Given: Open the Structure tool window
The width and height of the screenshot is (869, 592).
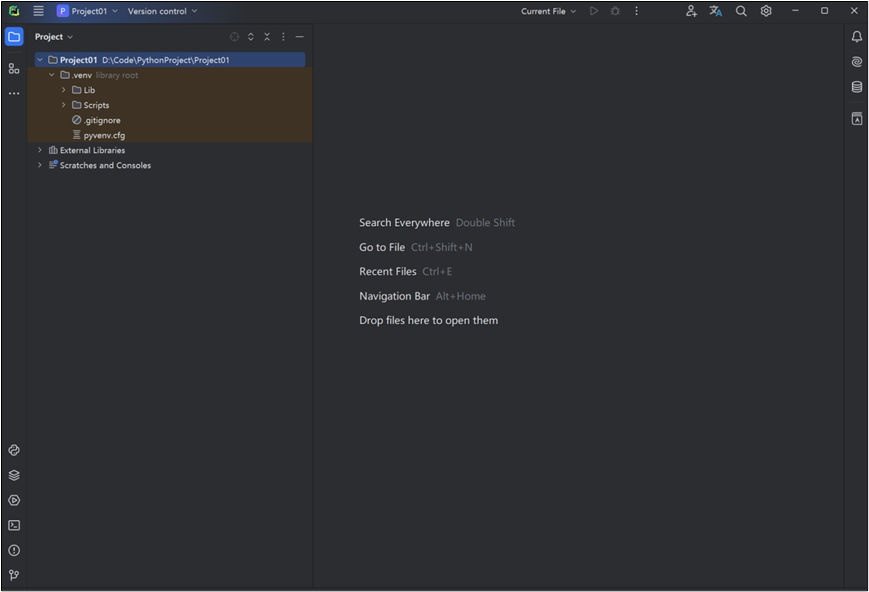Looking at the screenshot, I should 14,68.
